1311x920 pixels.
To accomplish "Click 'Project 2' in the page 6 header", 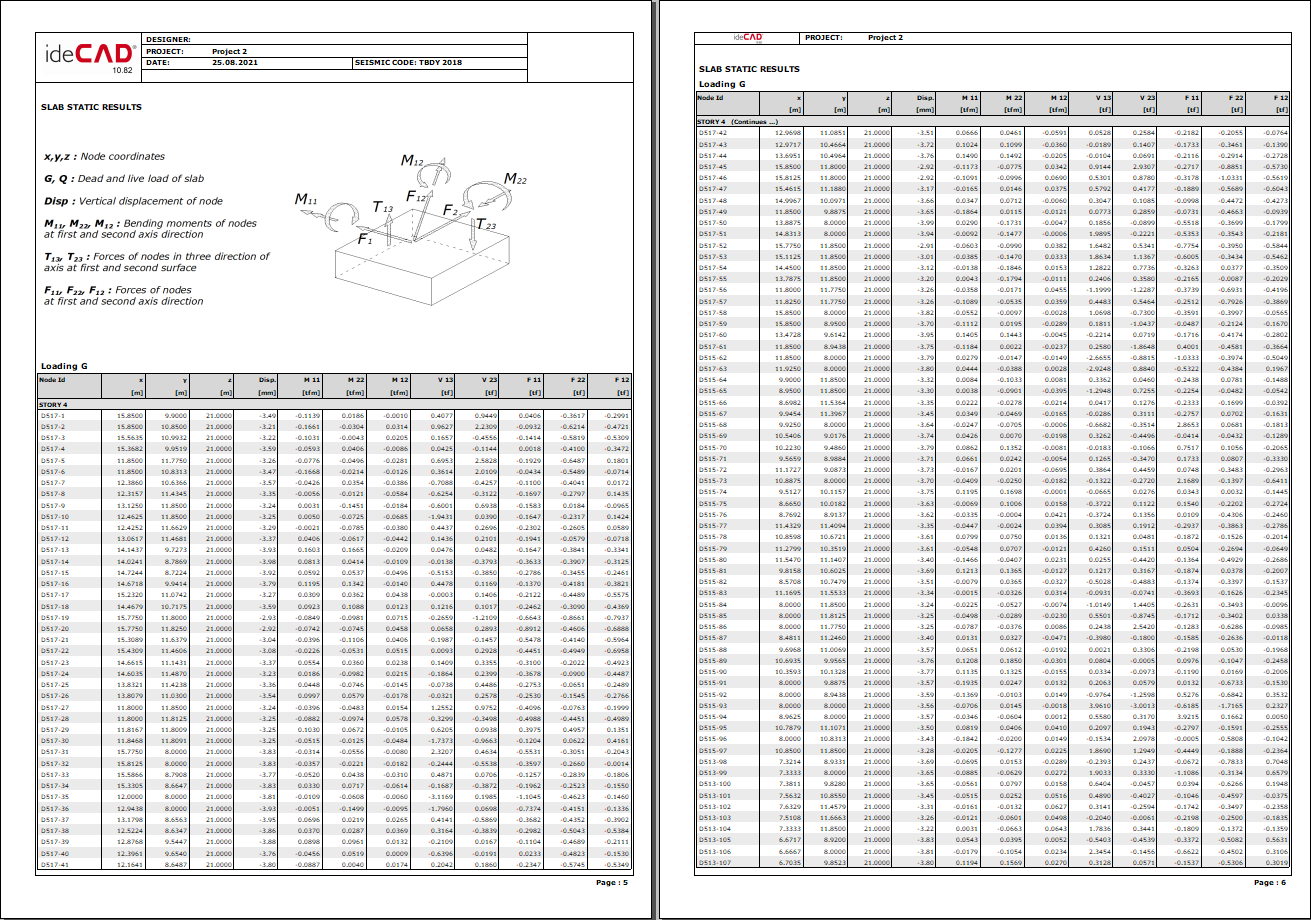I will coord(885,37).
